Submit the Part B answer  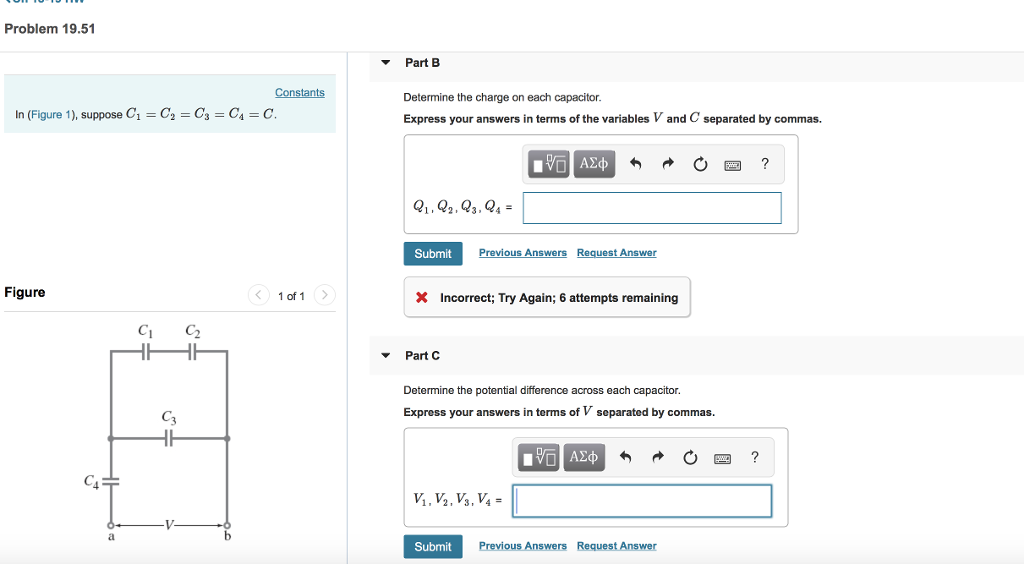click(x=432, y=254)
